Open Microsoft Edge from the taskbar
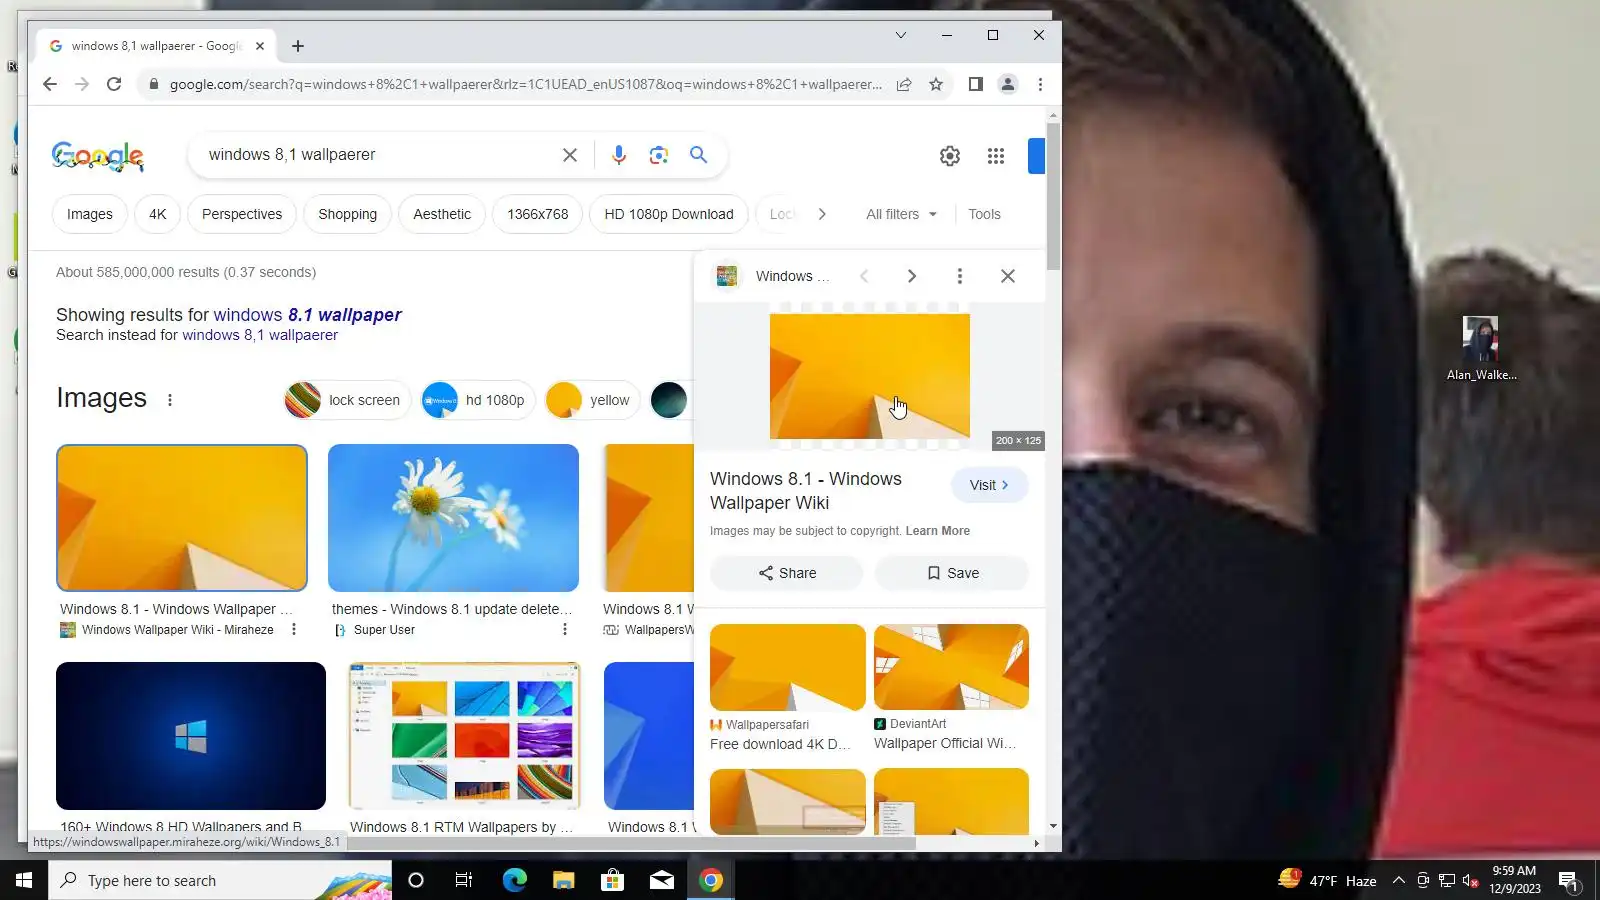 pyautogui.click(x=515, y=880)
